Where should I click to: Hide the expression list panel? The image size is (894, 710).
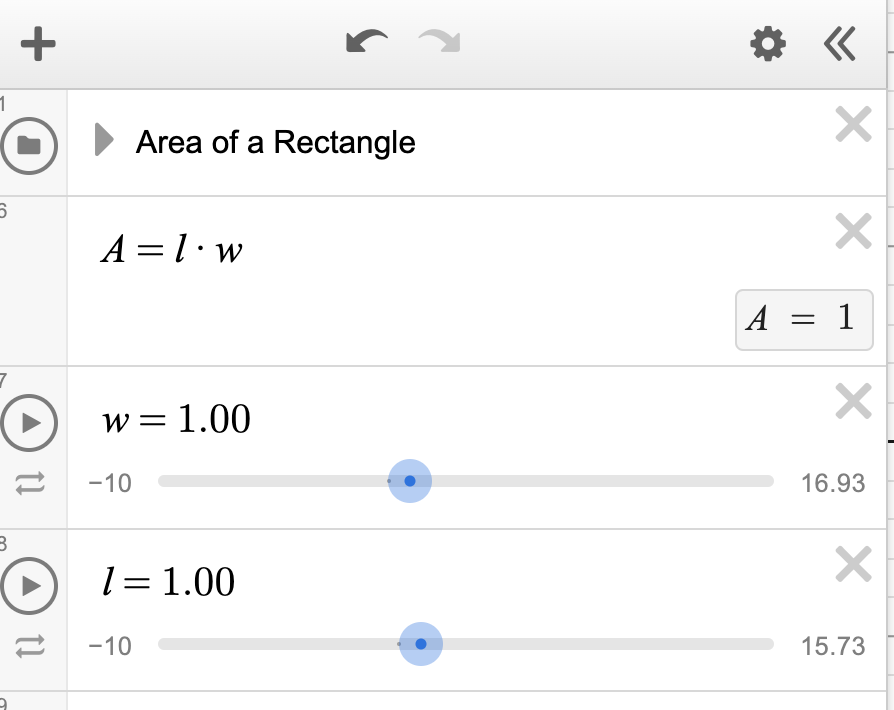tap(840, 43)
